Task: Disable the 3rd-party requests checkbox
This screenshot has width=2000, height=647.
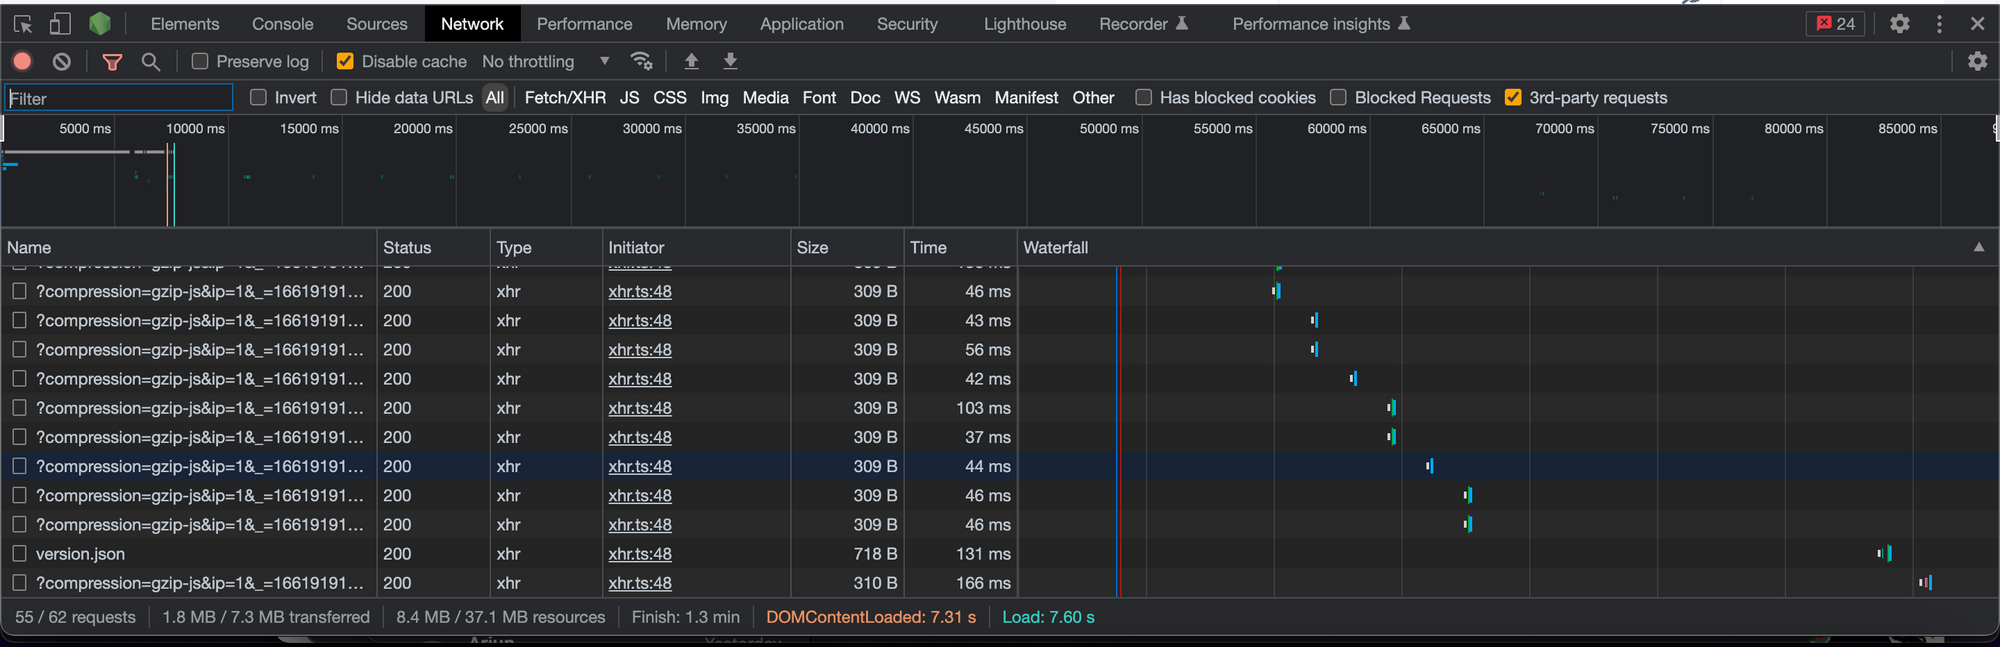Action: click(x=1513, y=98)
